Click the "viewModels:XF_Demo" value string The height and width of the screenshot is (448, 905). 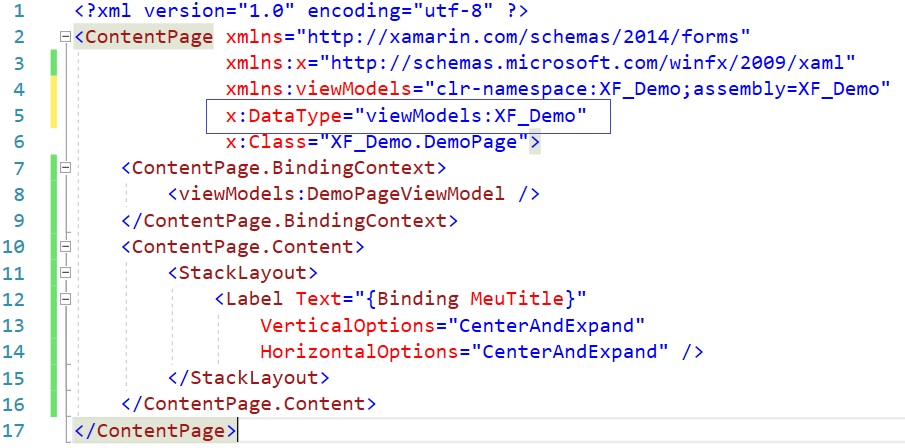[x=470, y=116]
